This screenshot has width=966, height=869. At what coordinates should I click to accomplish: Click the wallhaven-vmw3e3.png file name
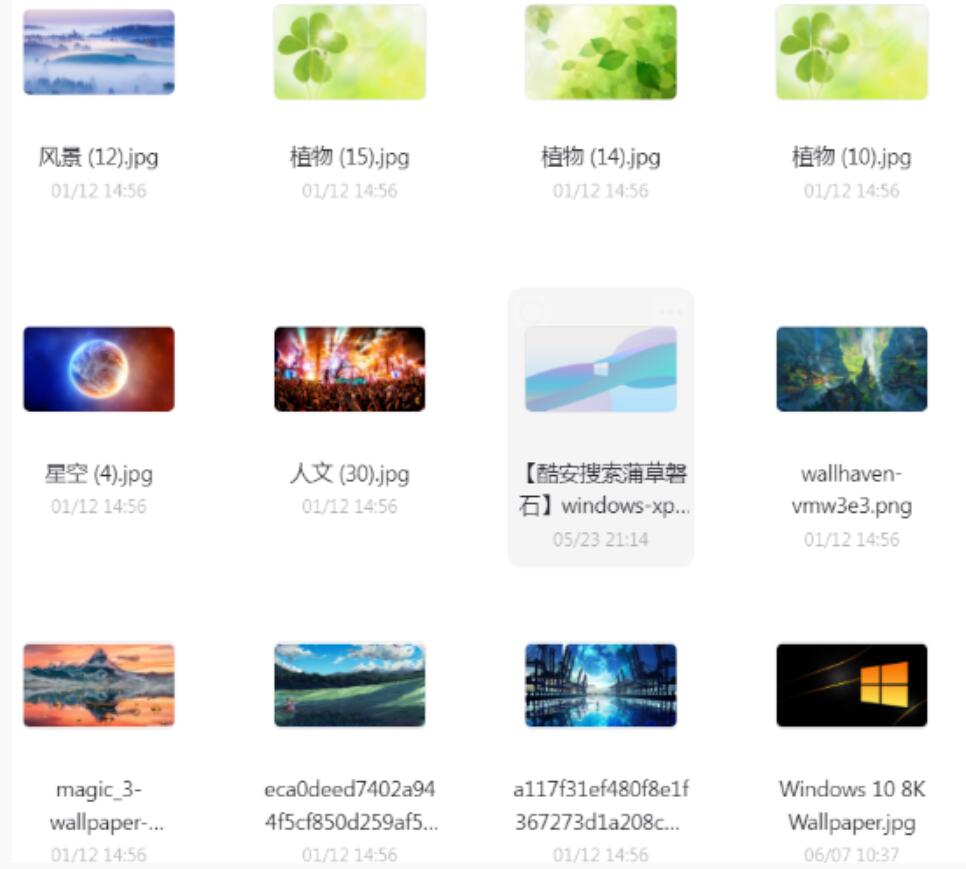click(851, 490)
